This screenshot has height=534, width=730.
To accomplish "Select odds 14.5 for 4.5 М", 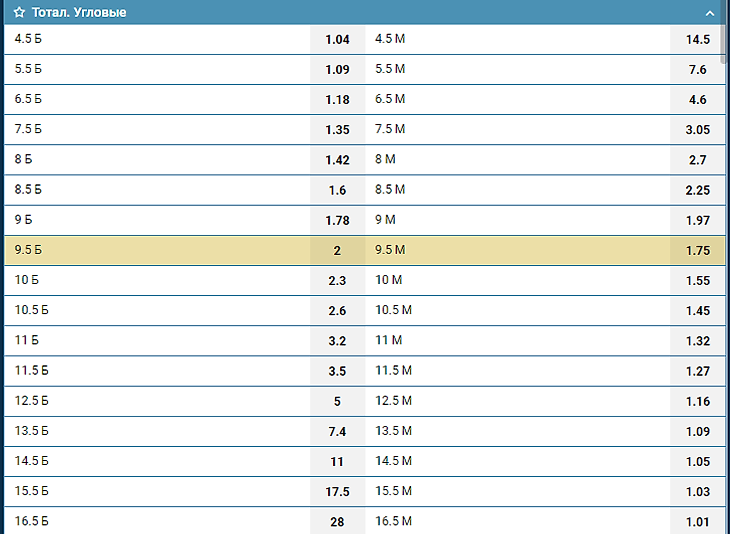I will (697, 40).
